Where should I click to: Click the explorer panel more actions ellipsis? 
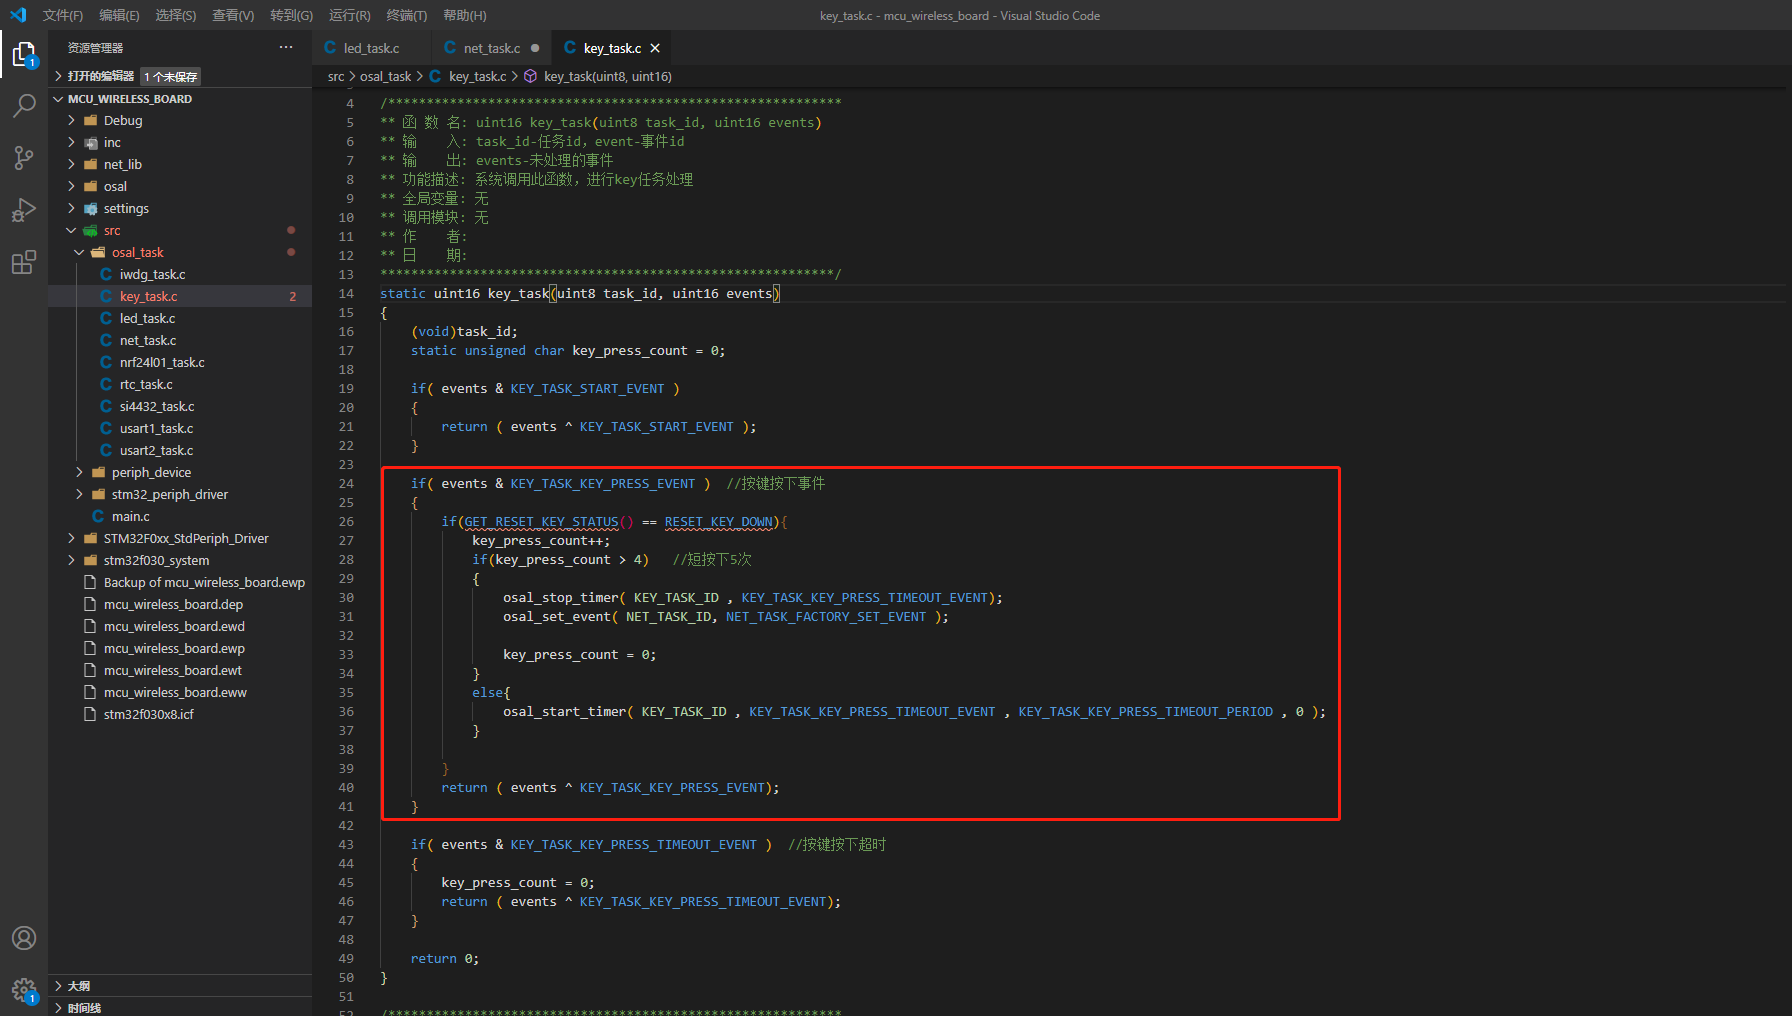point(286,48)
